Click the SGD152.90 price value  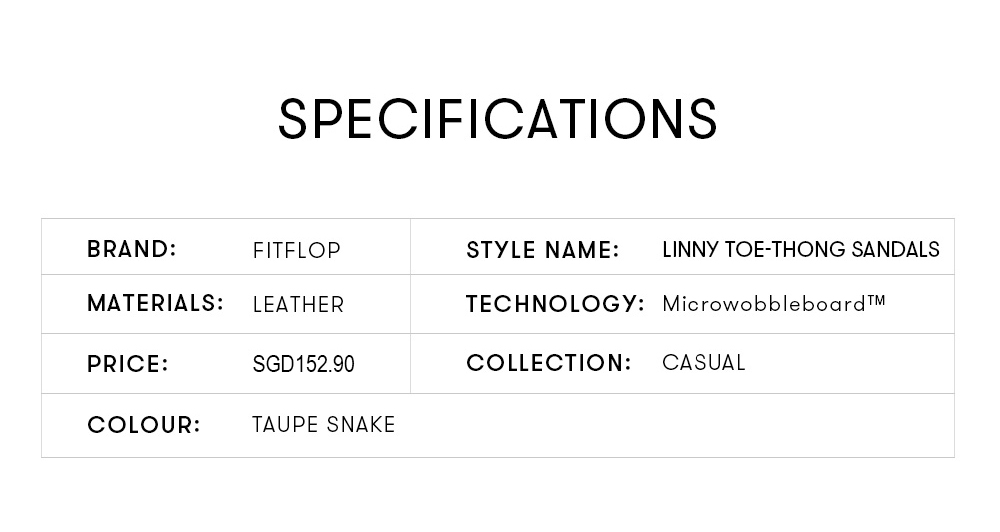(304, 364)
